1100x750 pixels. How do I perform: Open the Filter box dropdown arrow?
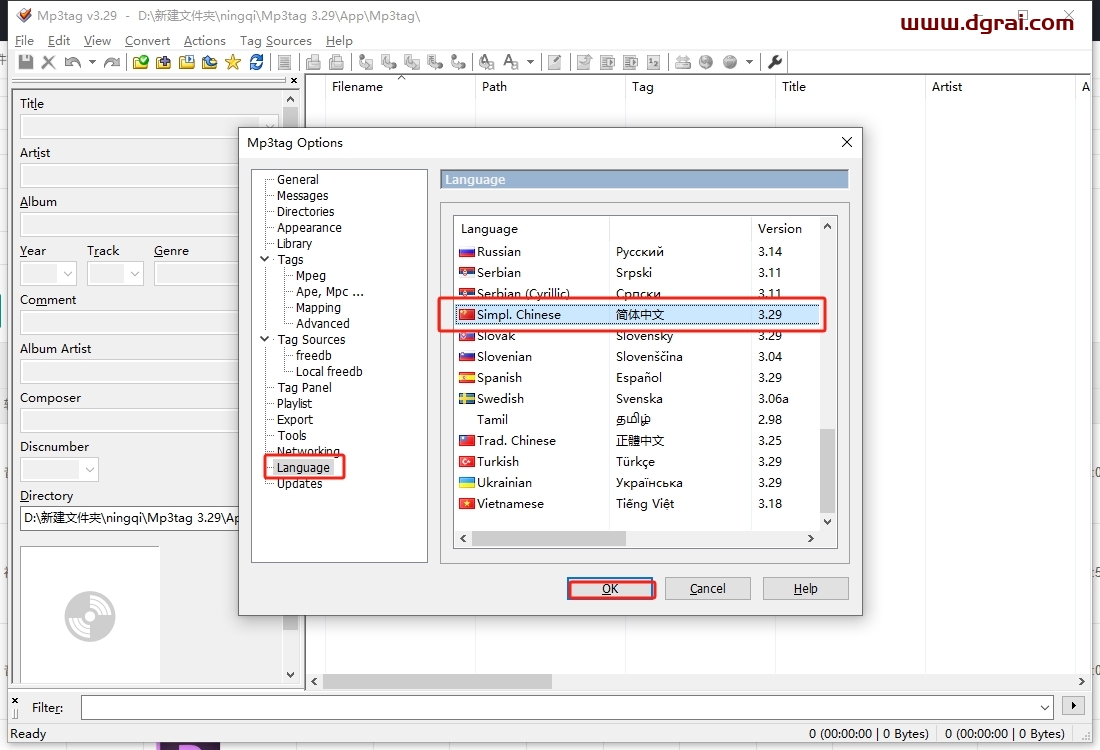pyautogui.click(x=1045, y=707)
